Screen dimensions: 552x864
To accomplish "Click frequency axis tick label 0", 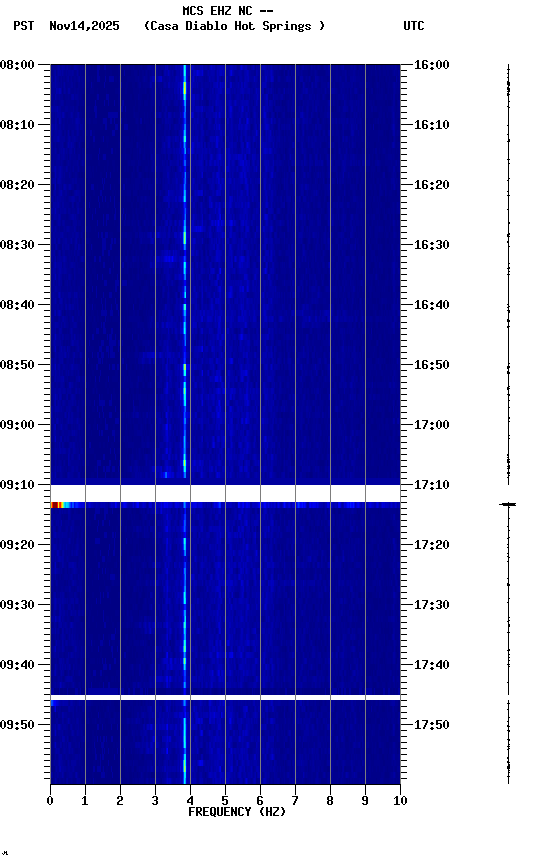I will coord(50,801).
